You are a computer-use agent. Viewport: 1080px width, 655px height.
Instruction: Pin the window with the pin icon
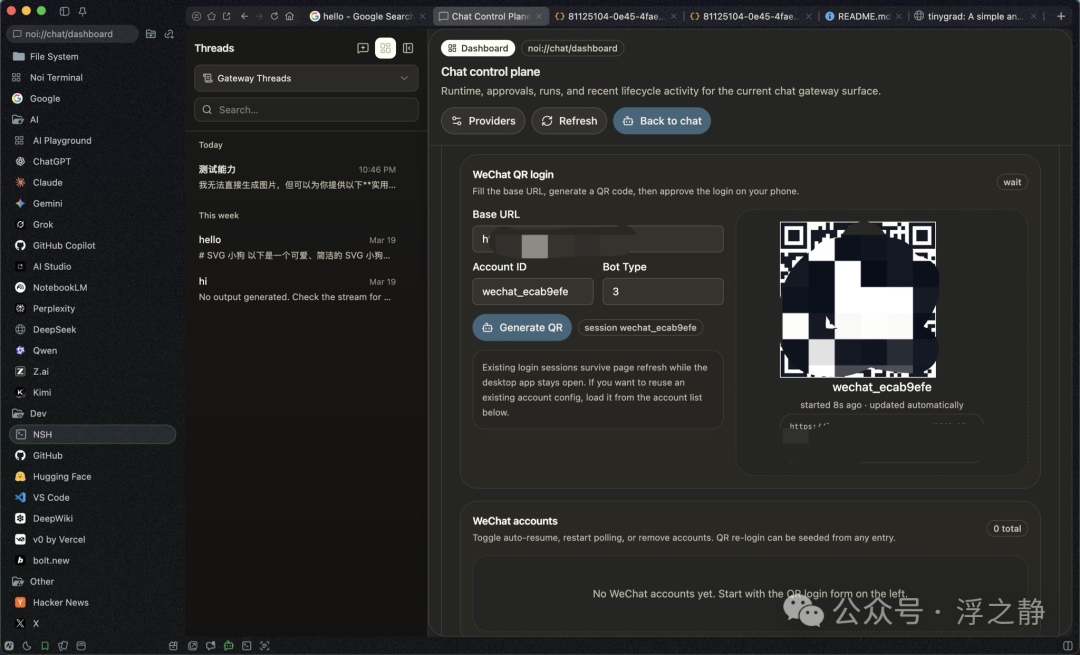click(x=82, y=11)
